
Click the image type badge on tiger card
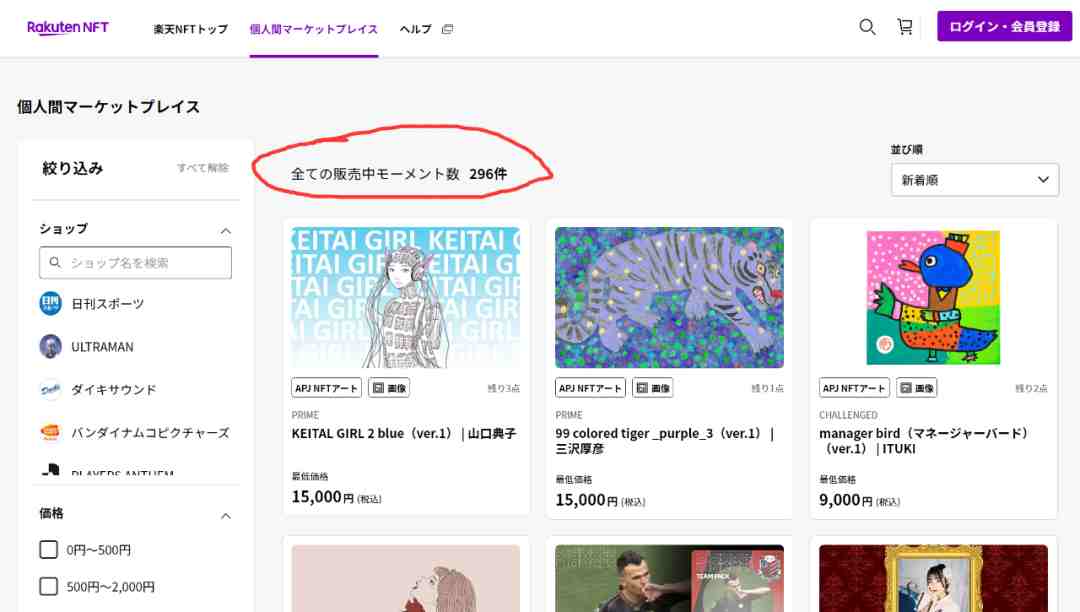tap(652, 388)
